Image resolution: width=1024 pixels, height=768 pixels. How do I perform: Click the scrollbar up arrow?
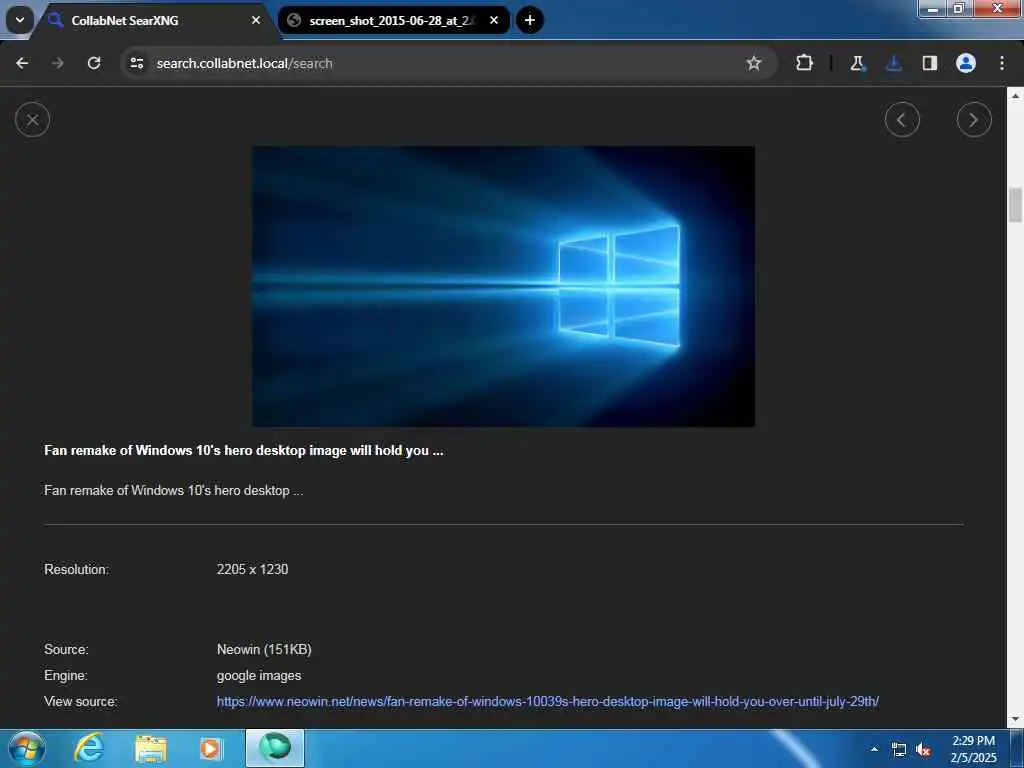[1015, 95]
